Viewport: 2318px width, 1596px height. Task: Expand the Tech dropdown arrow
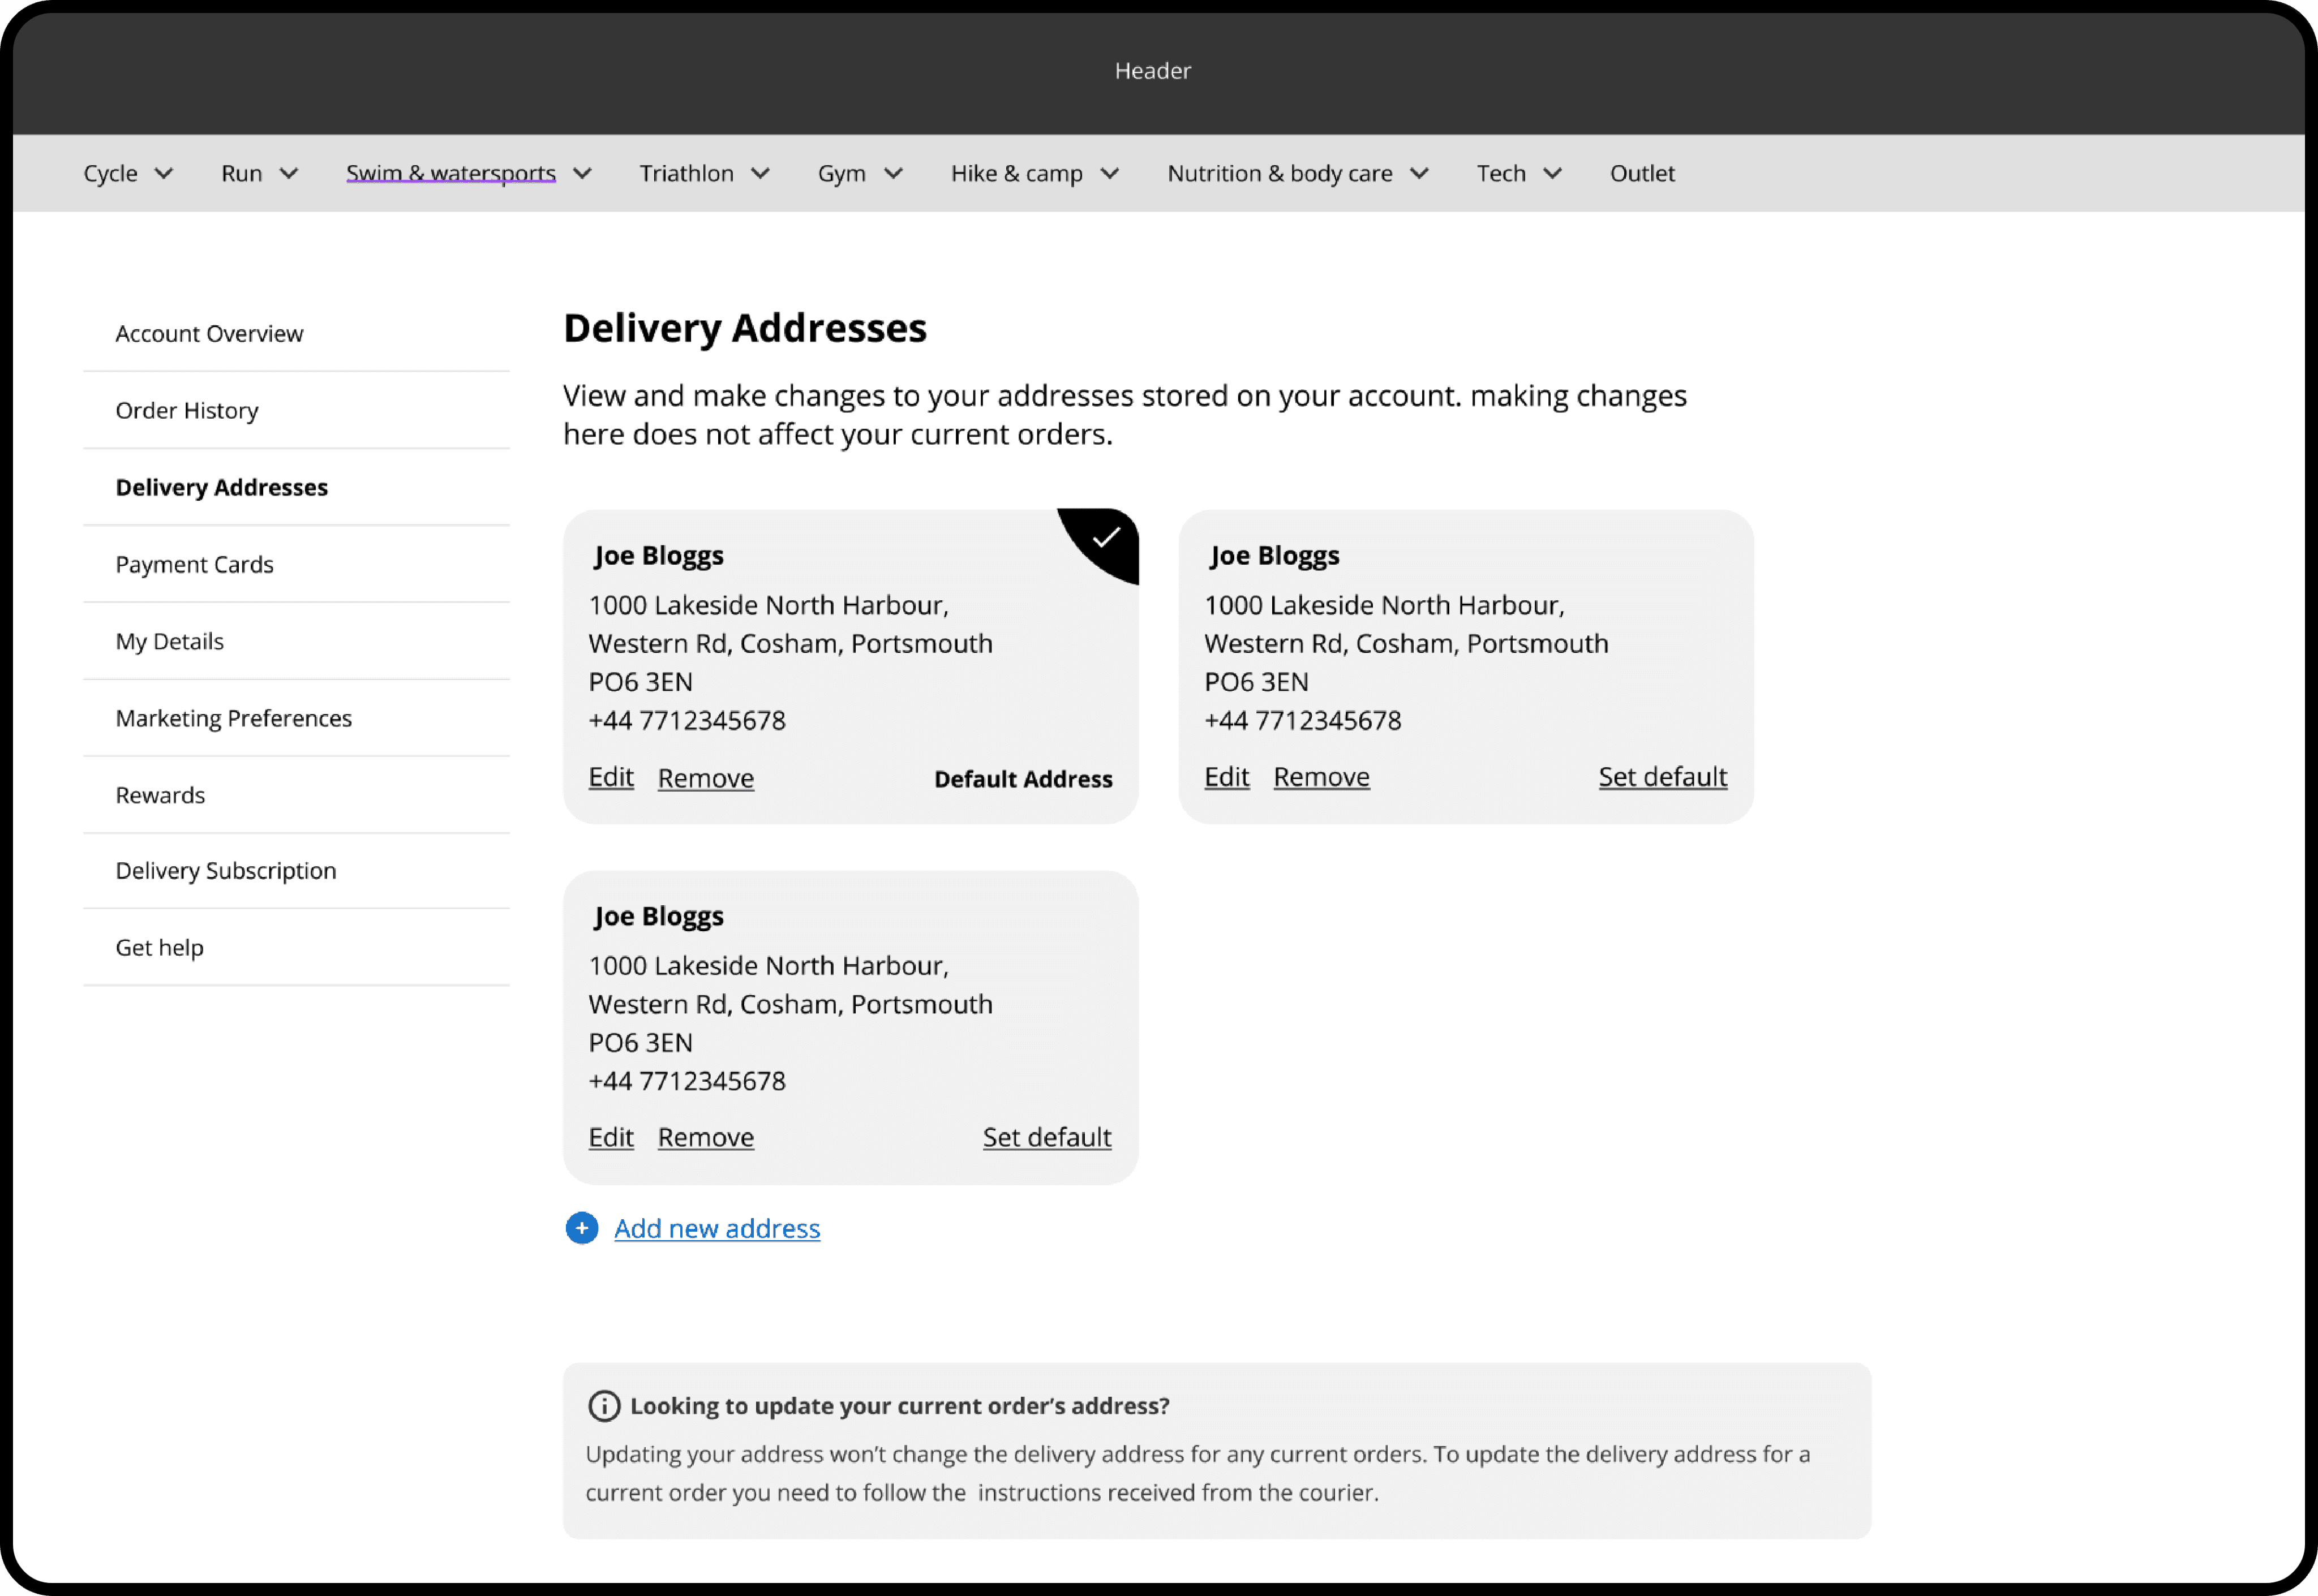tap(1552, 174)
